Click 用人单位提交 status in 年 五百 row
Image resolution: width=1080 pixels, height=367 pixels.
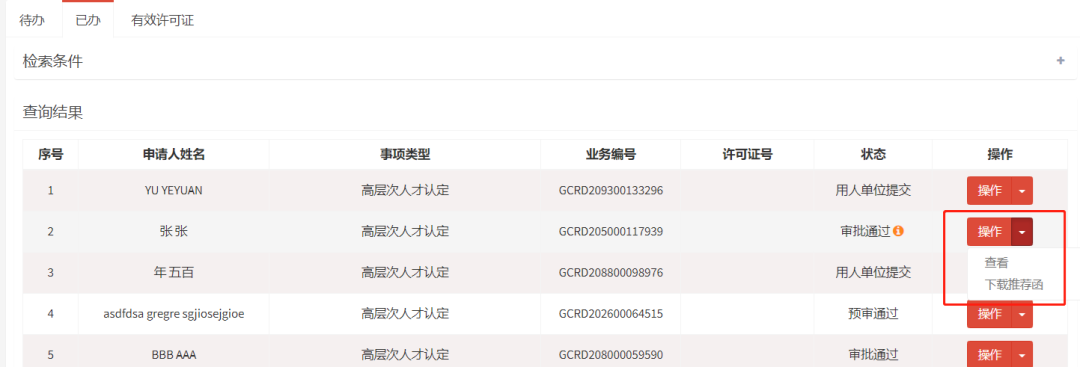click(x=873, y=273)
